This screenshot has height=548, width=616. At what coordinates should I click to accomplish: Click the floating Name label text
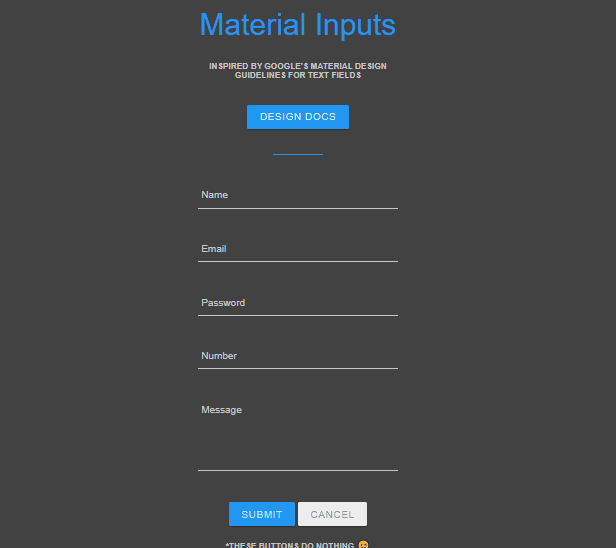(x=214, y=195)
